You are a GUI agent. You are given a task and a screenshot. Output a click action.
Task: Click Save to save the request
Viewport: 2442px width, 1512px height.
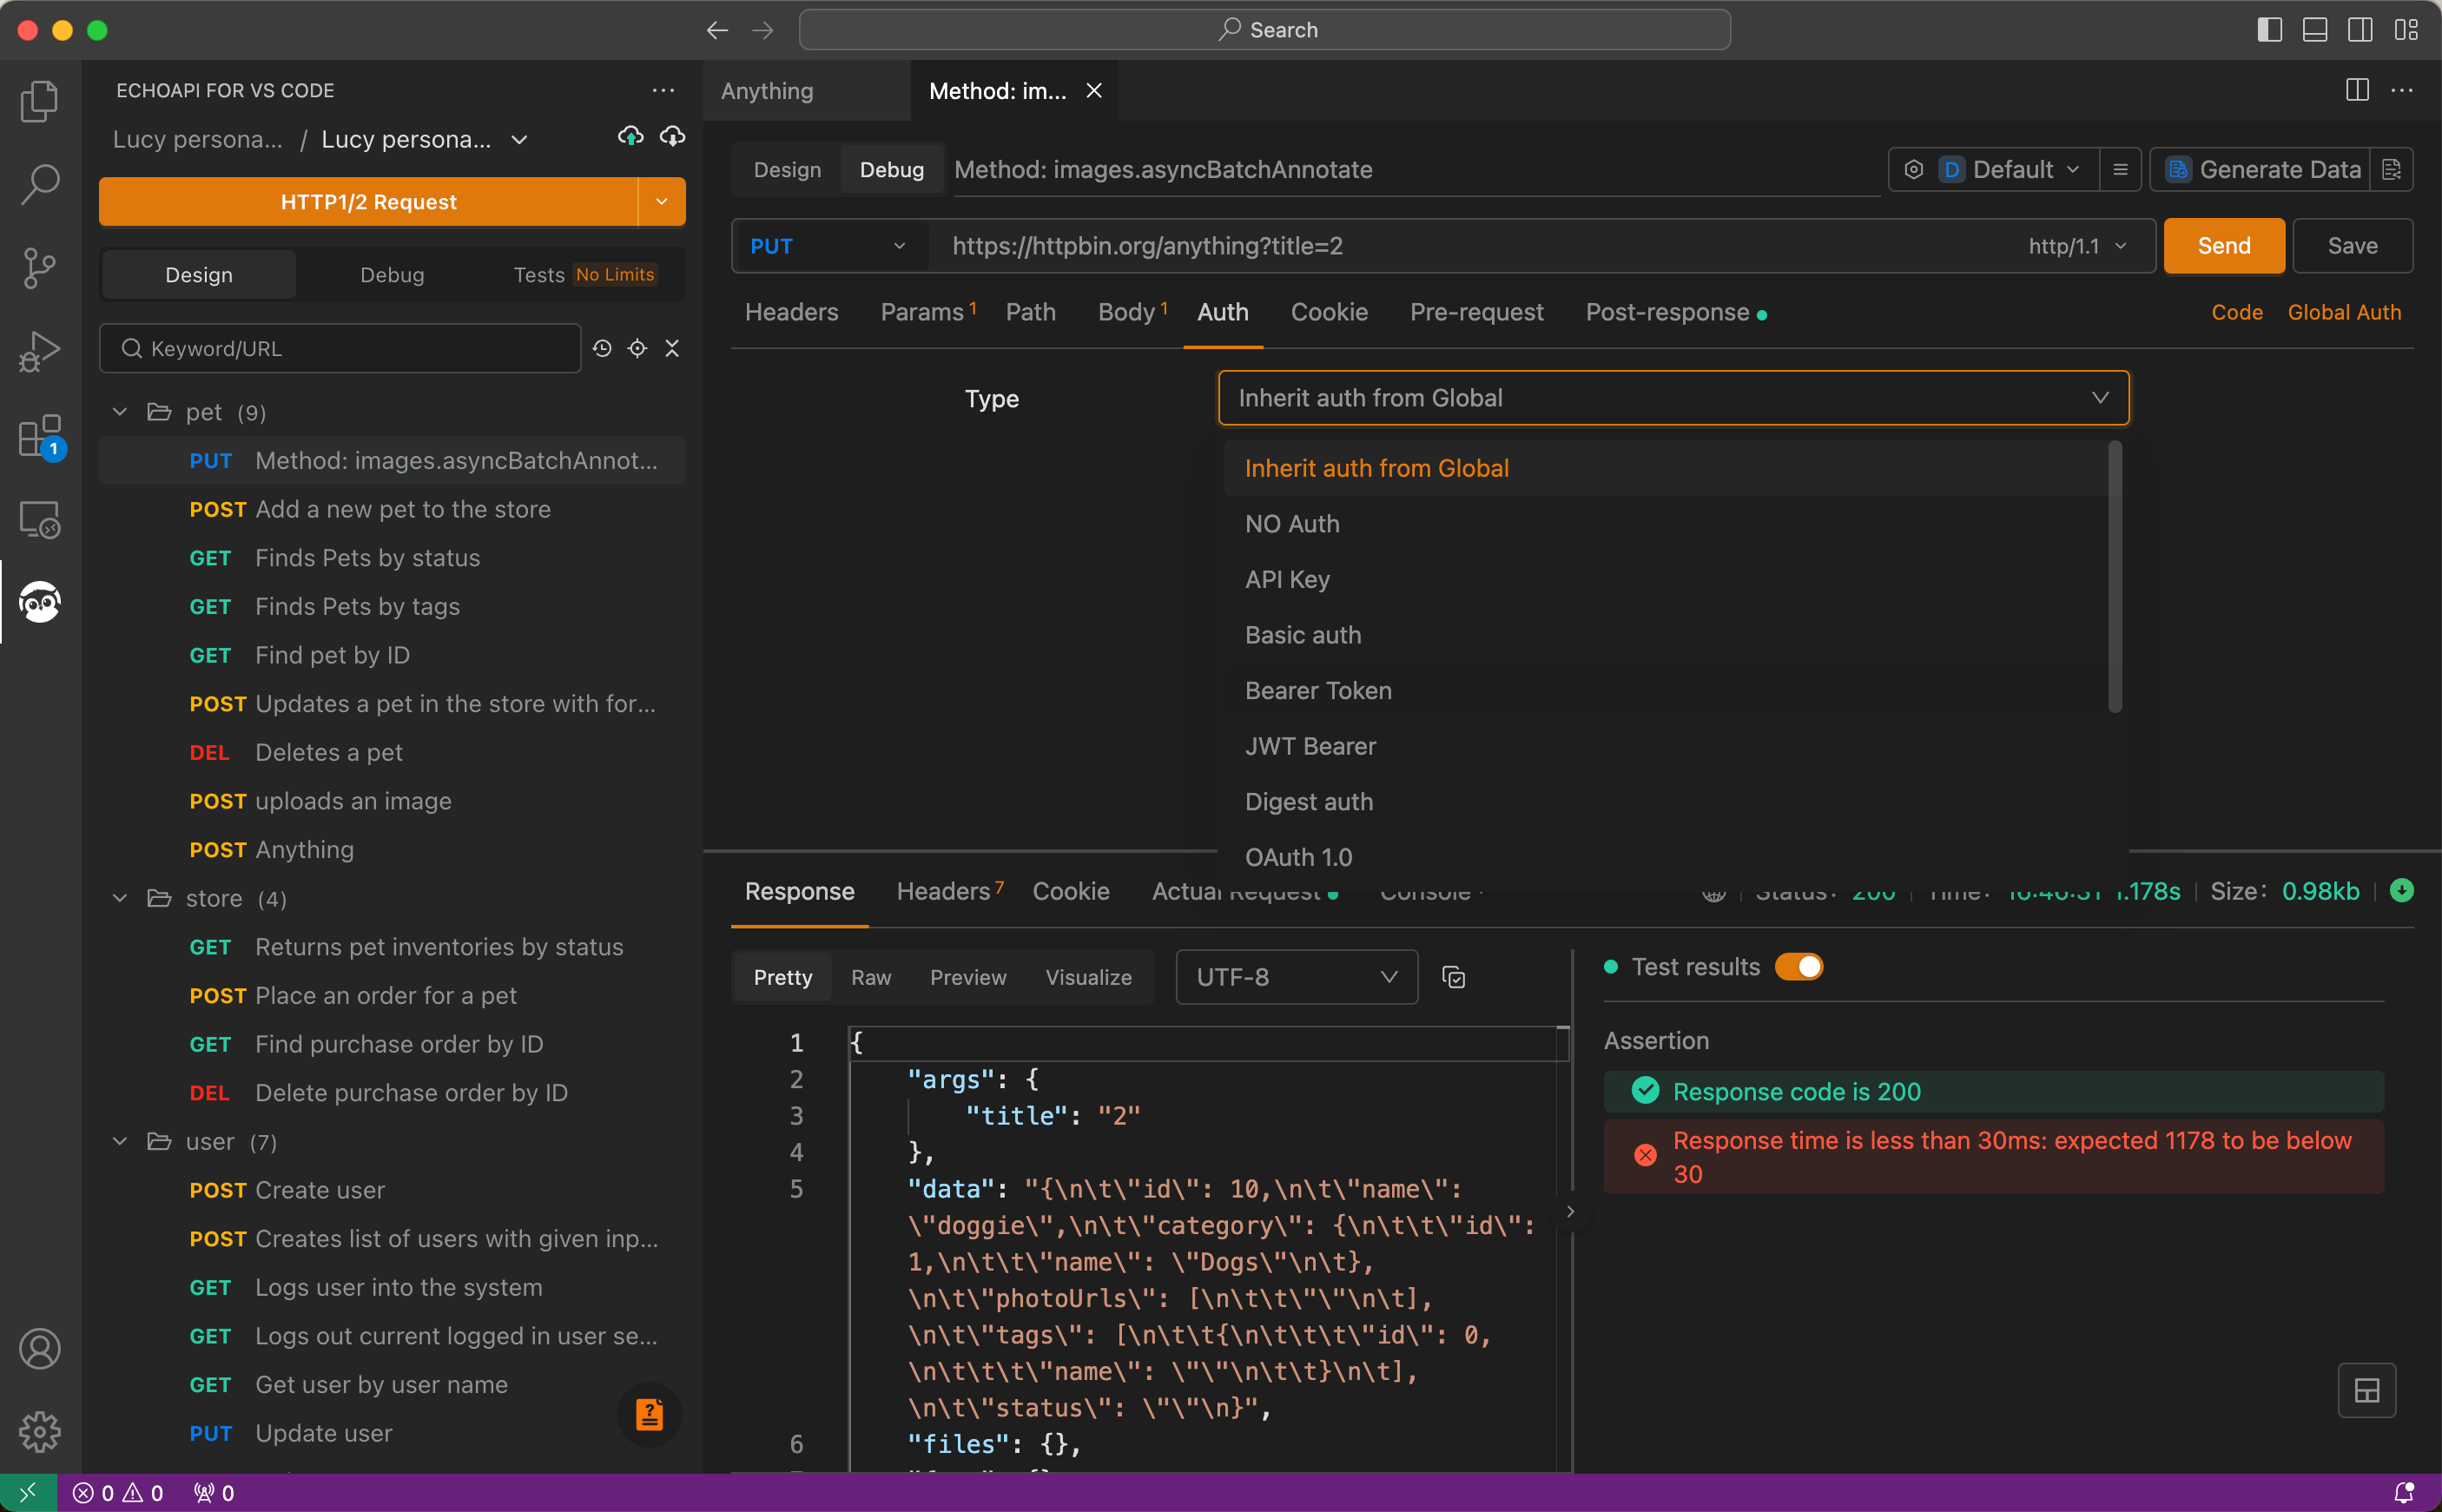coord(2353,244)
